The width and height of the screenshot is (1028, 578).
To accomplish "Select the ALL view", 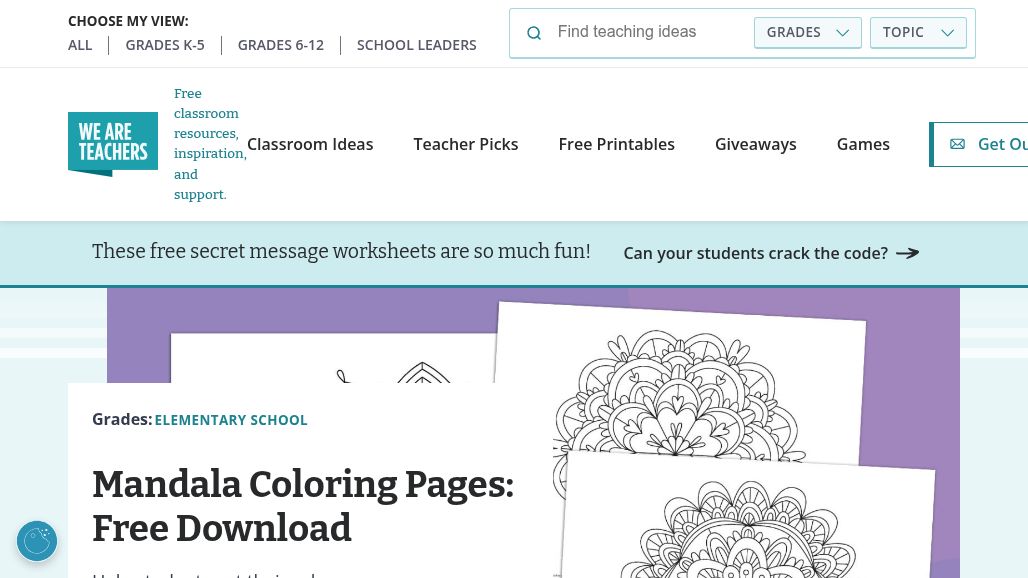I will [x=80, y=45].
